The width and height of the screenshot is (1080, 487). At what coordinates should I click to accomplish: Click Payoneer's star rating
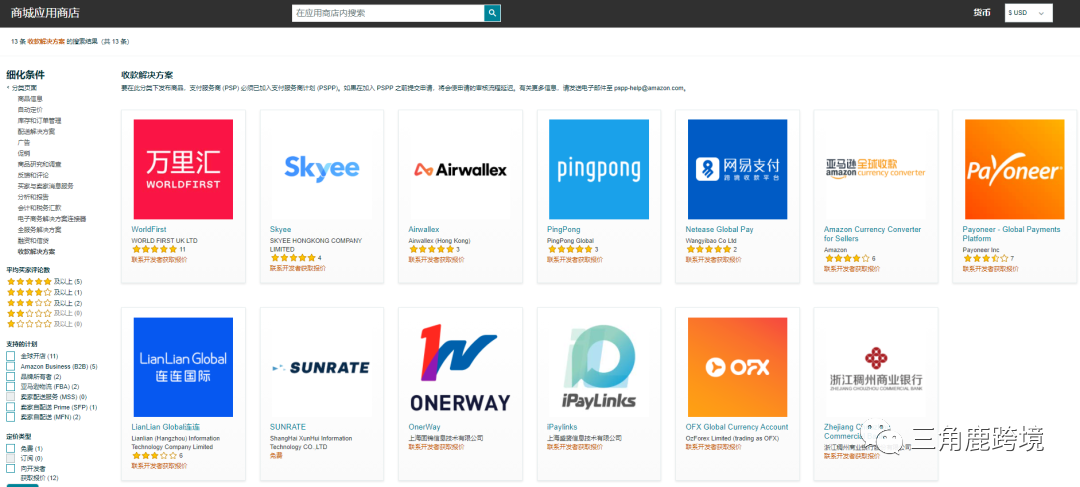point(986,258)
